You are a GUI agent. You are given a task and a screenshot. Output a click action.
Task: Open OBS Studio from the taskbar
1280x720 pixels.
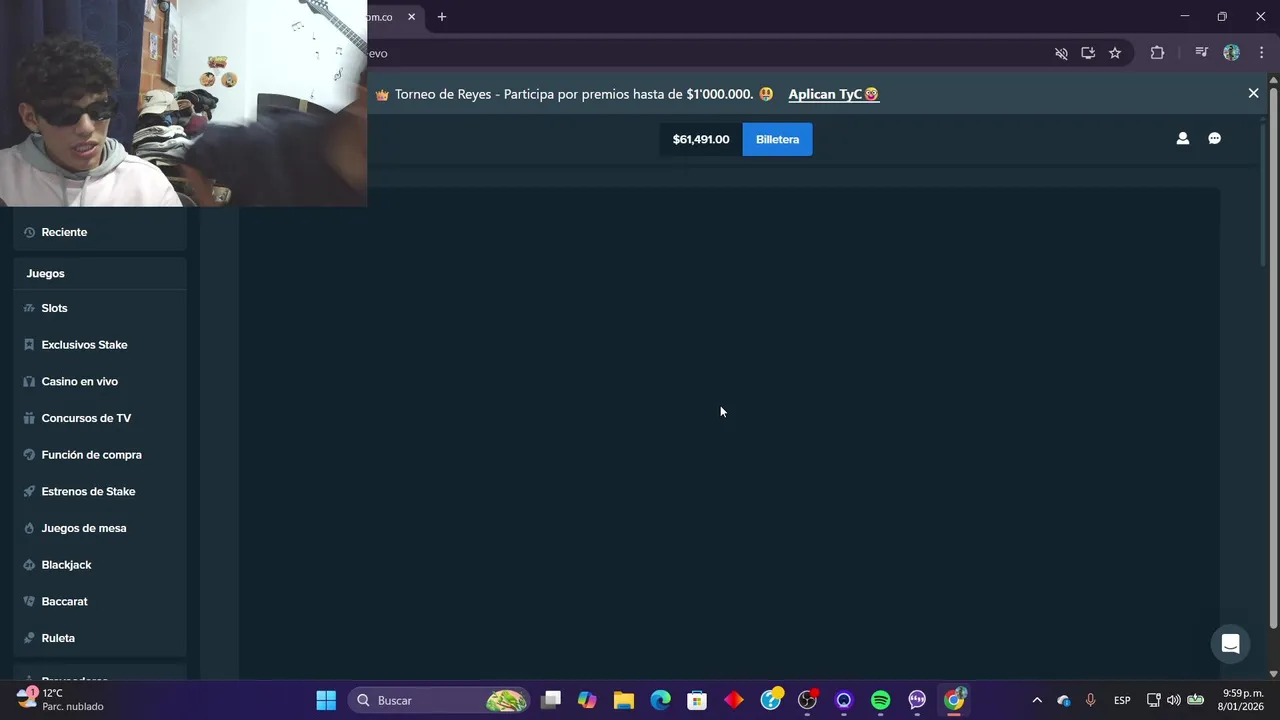coord(807,700)
